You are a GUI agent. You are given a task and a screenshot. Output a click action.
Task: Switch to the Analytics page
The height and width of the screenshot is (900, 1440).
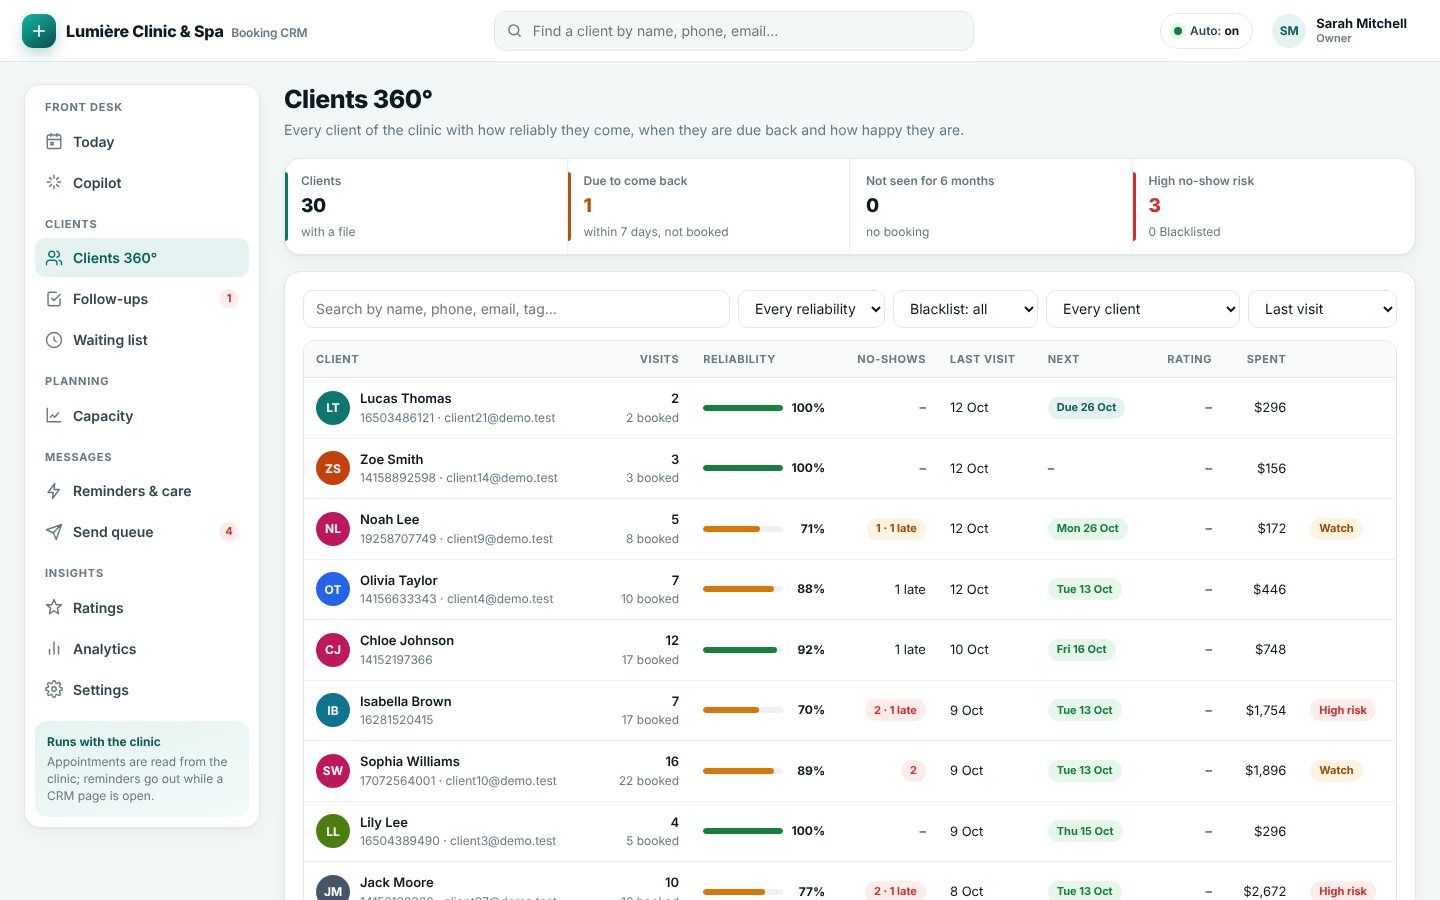coord(142,649)
